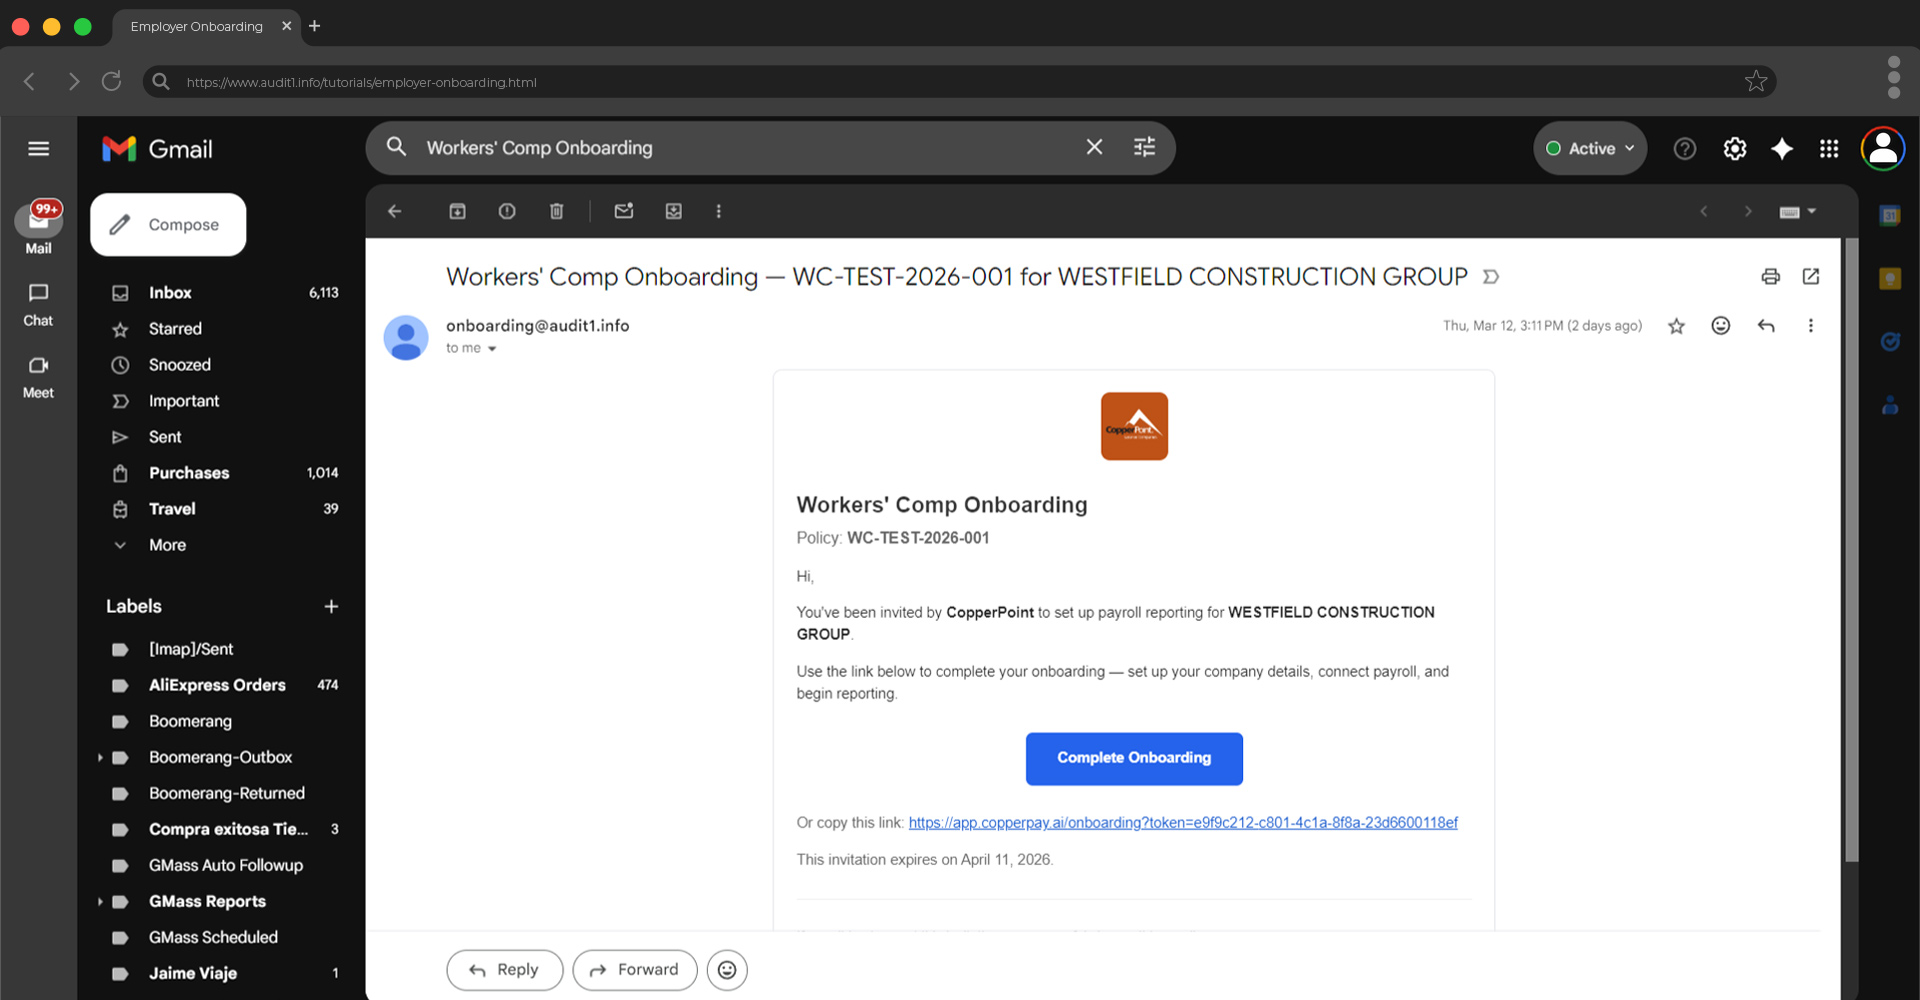Open the copperpay.ai onboarding link
Image resolution: width=1920 pixels, height=1000 pixels.
pyautogui.click(x=1183, y=822)
